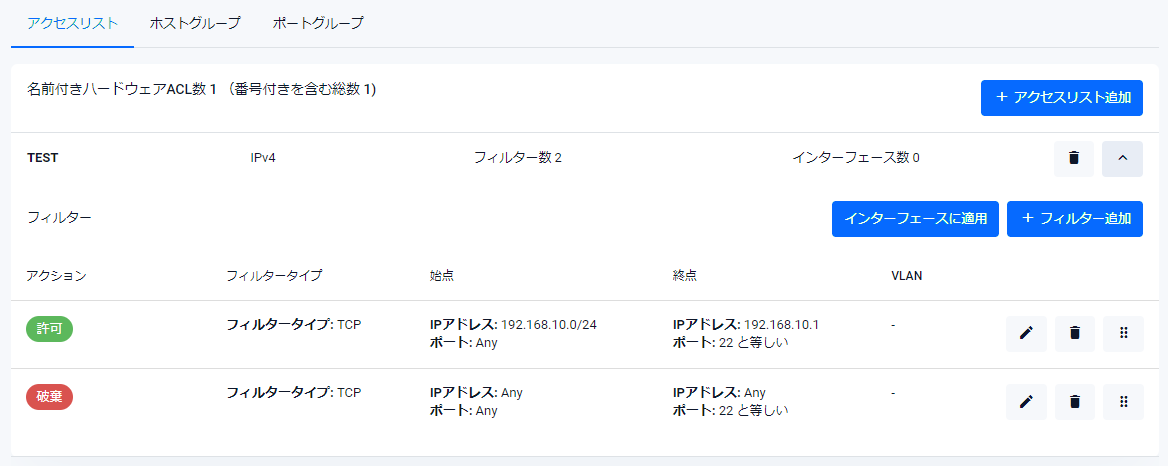1168x466 pixels.
Task: Click source address 192.168.10.0/24
Action: click(555, 325)
